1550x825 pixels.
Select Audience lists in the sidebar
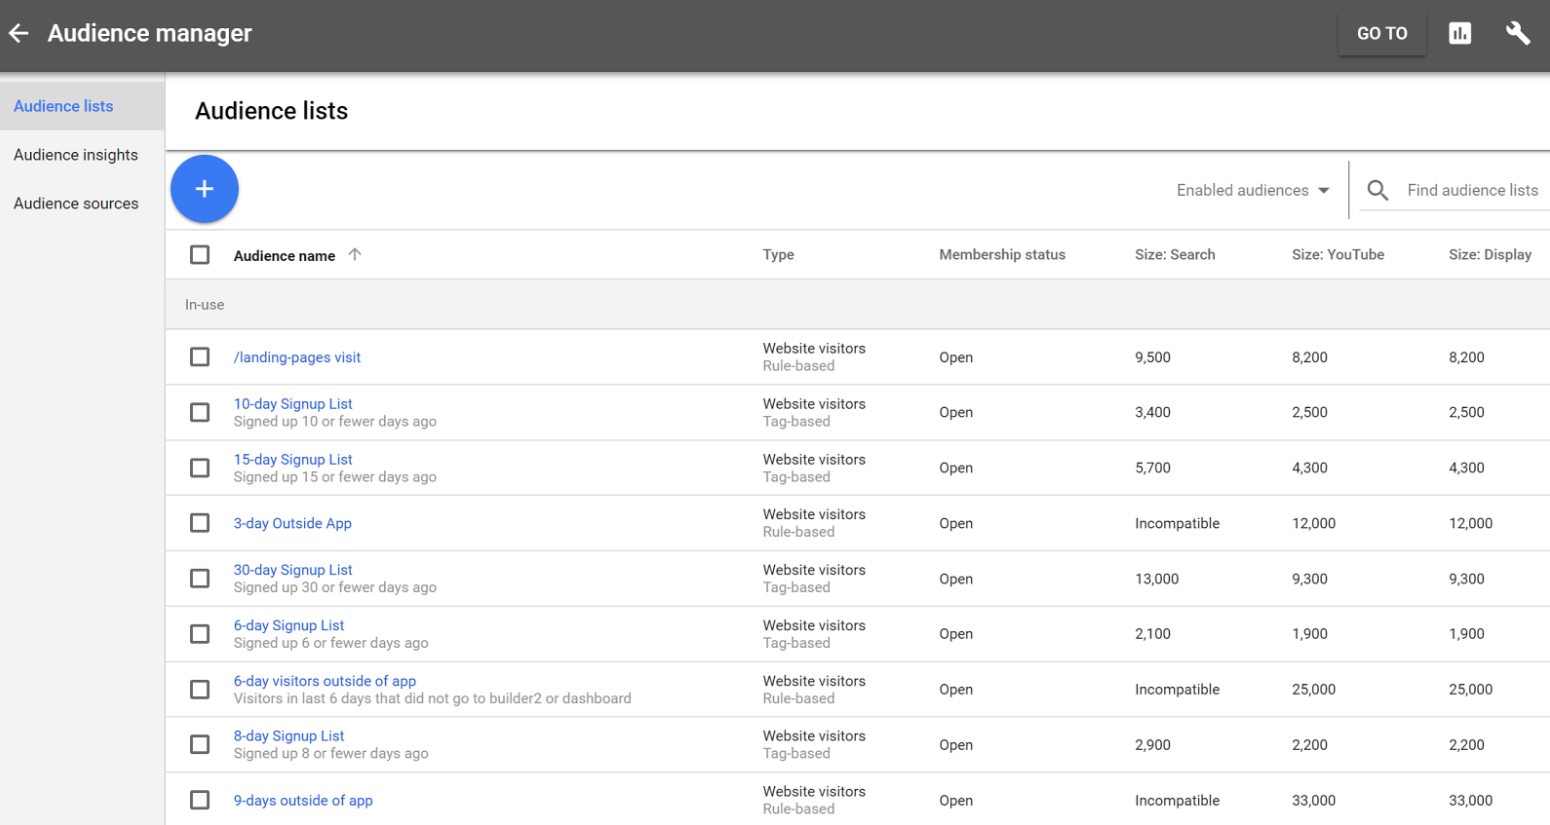click(64, 106)
